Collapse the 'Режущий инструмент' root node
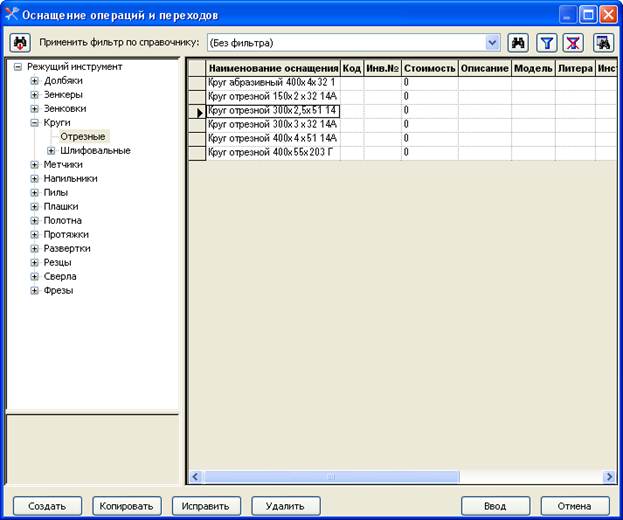 pyautogui.click(x=17, y=67)
